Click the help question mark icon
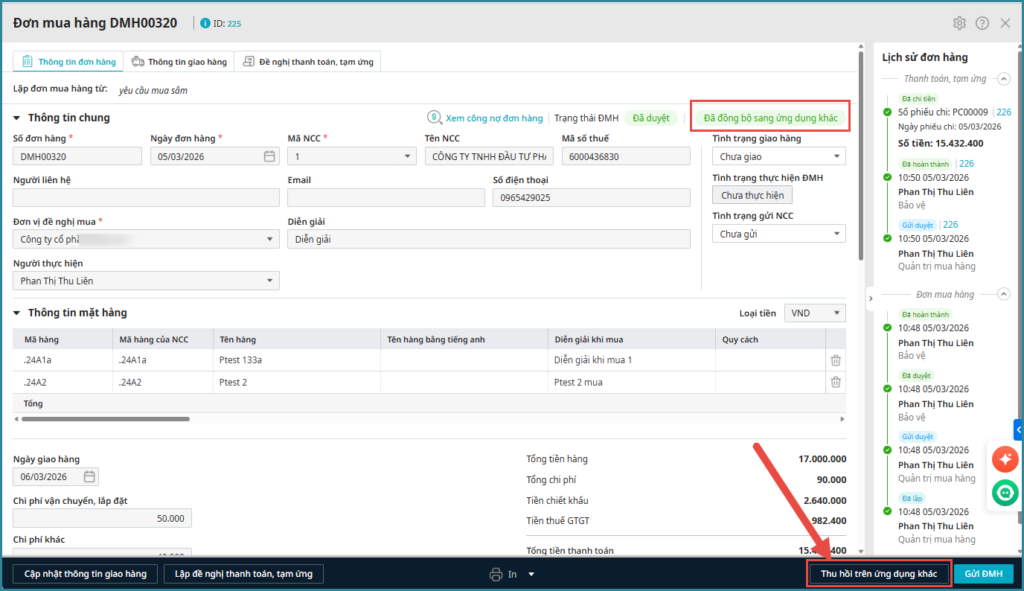Screen dimensions: 1024x591 pos(982,23)
